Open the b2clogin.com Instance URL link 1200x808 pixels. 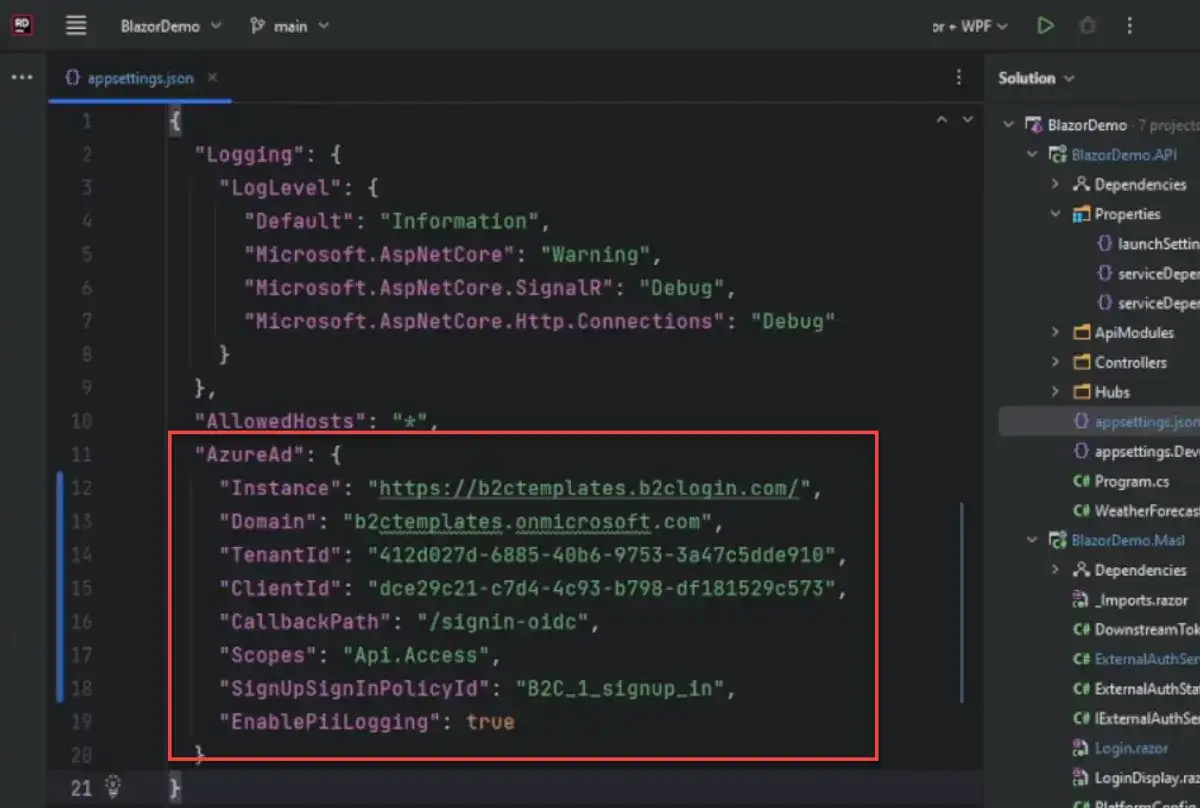[x=590, y=488]
